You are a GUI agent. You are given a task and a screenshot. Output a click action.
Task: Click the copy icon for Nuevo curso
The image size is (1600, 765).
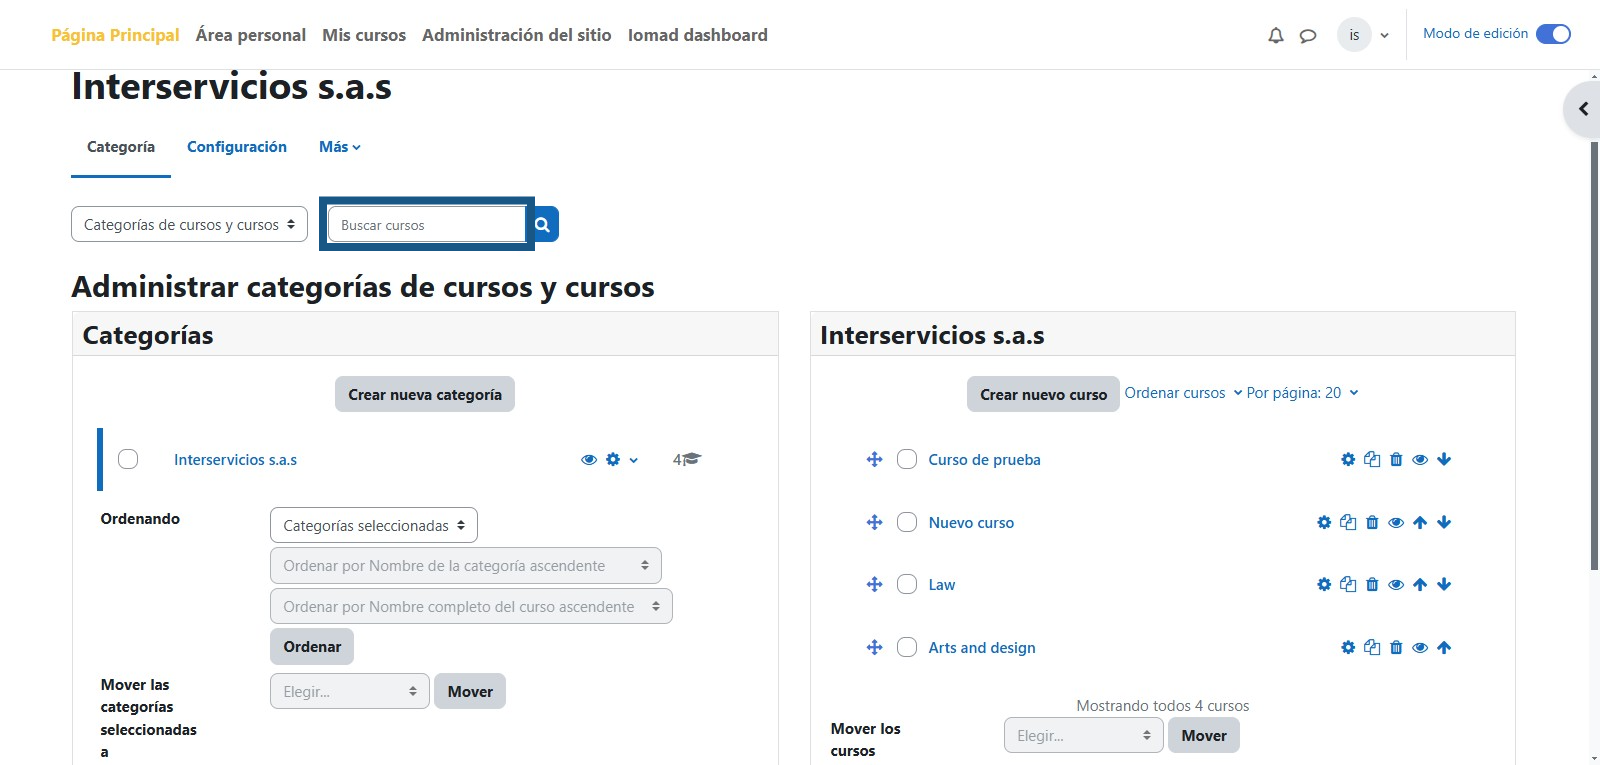click(1348, 522)
